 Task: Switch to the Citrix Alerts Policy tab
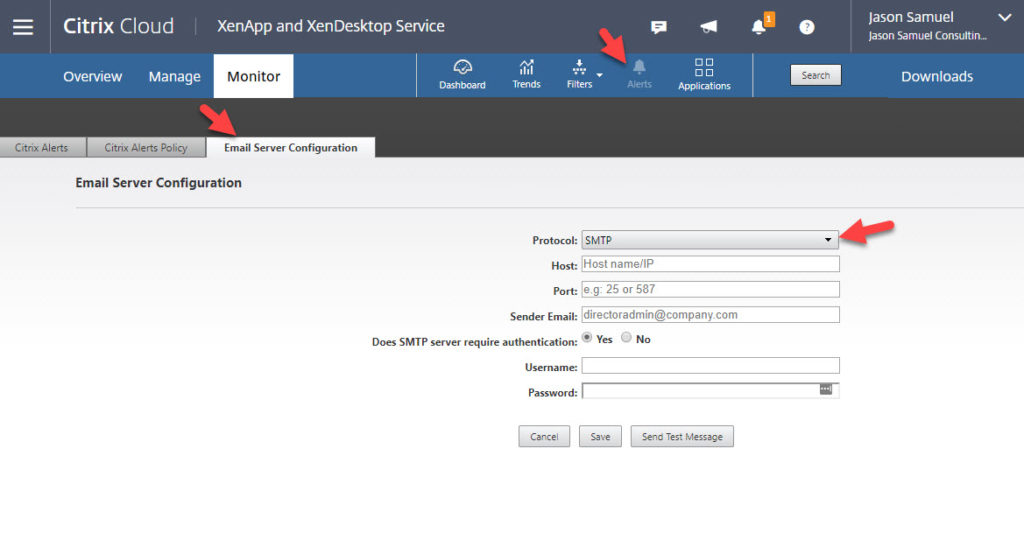(146, 148)
